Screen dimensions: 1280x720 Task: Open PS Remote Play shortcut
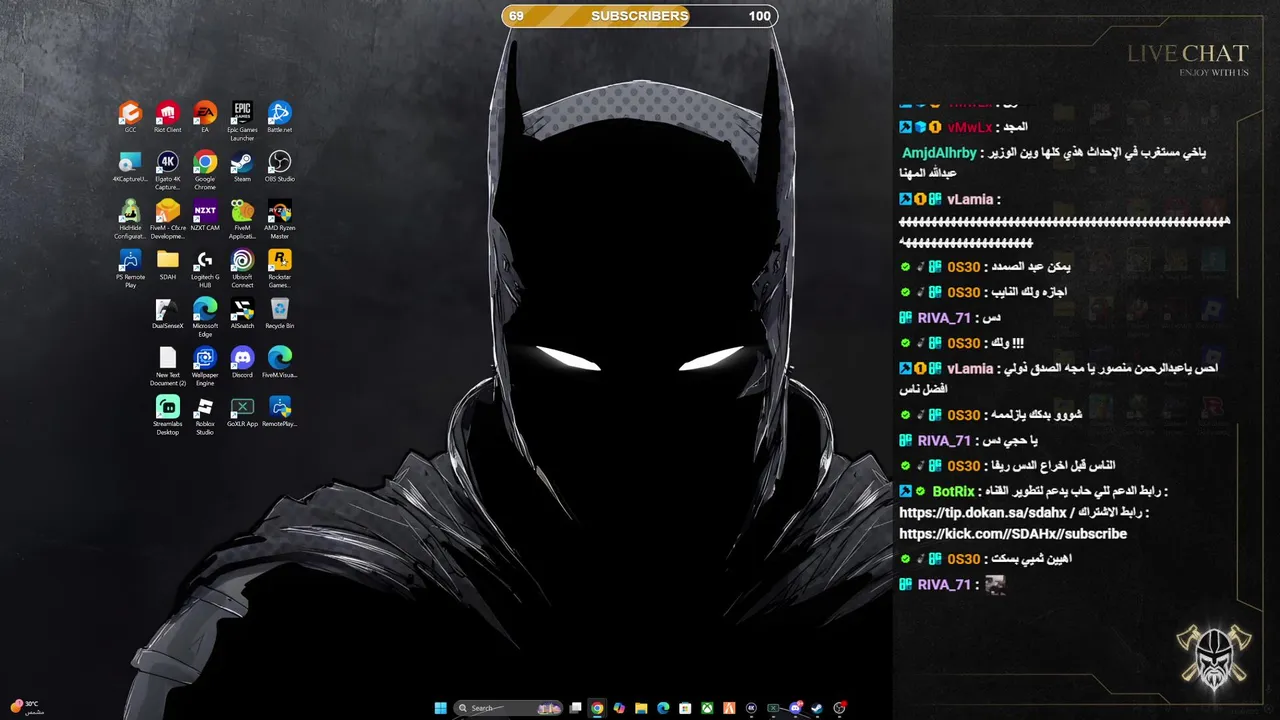[x=130, y=268]
